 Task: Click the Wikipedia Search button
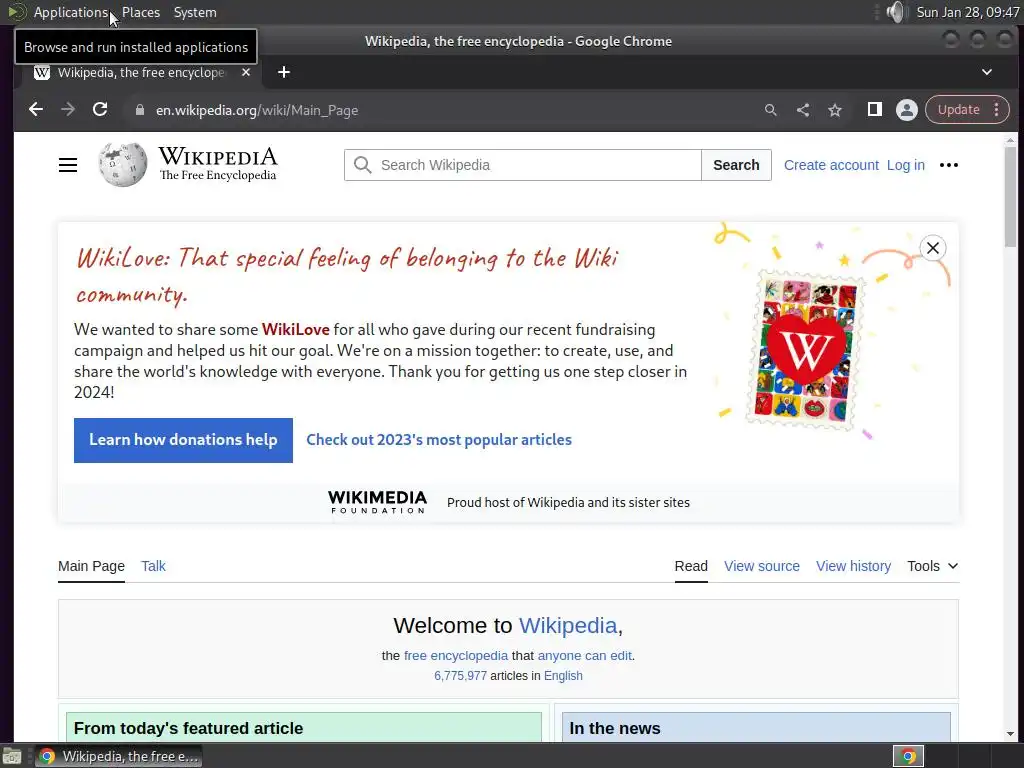pos(736,165)
